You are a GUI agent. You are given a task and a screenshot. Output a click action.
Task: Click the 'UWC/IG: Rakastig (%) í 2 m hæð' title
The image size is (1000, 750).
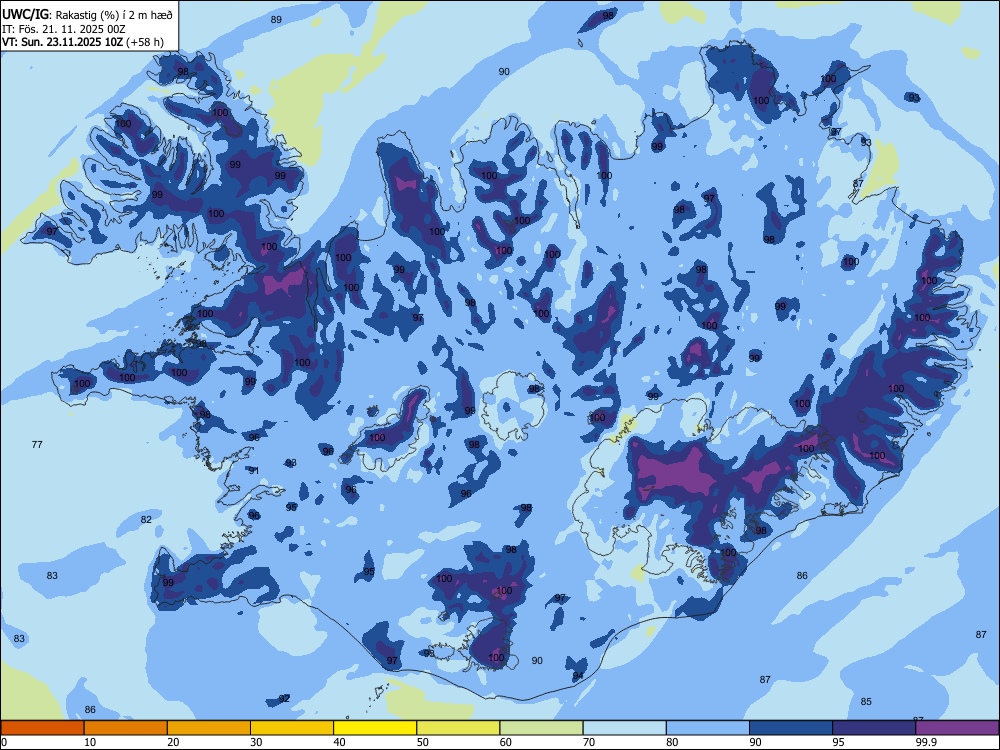tap(87, 14)
